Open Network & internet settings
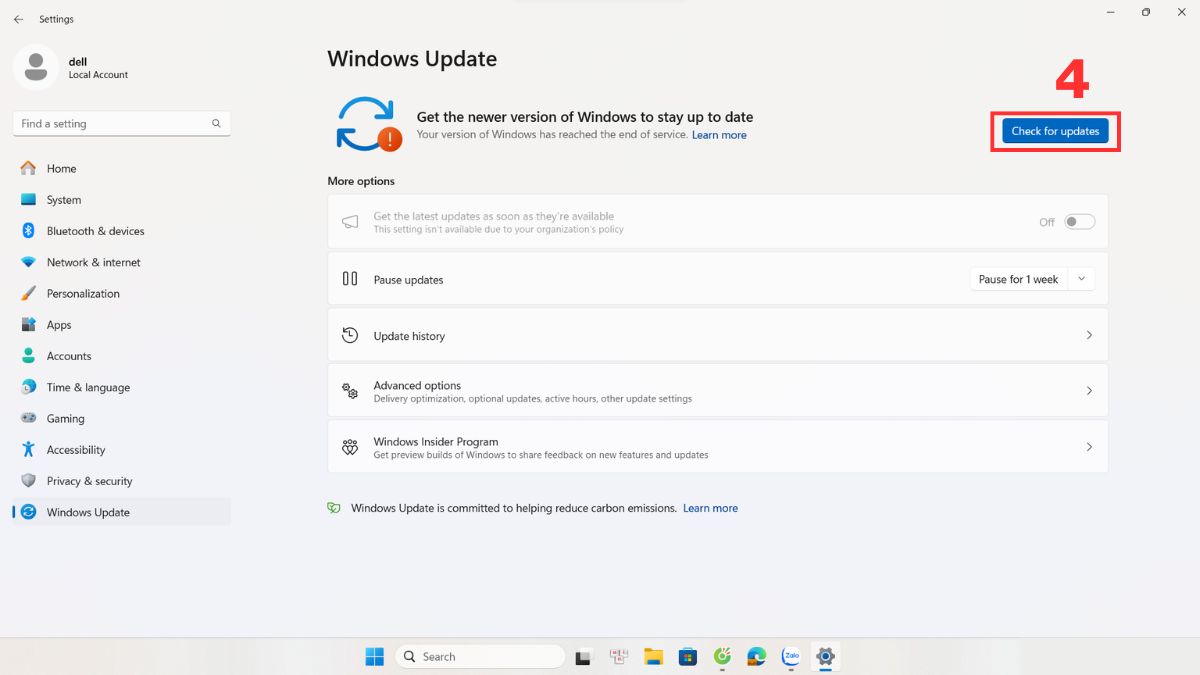The image size is (1200, 675). (x=94, y=262)
